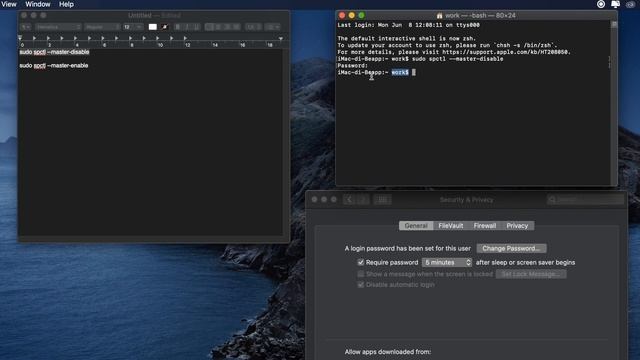Click the 'Last login' line in Terminal
The image size is (640, 360).
409,25
